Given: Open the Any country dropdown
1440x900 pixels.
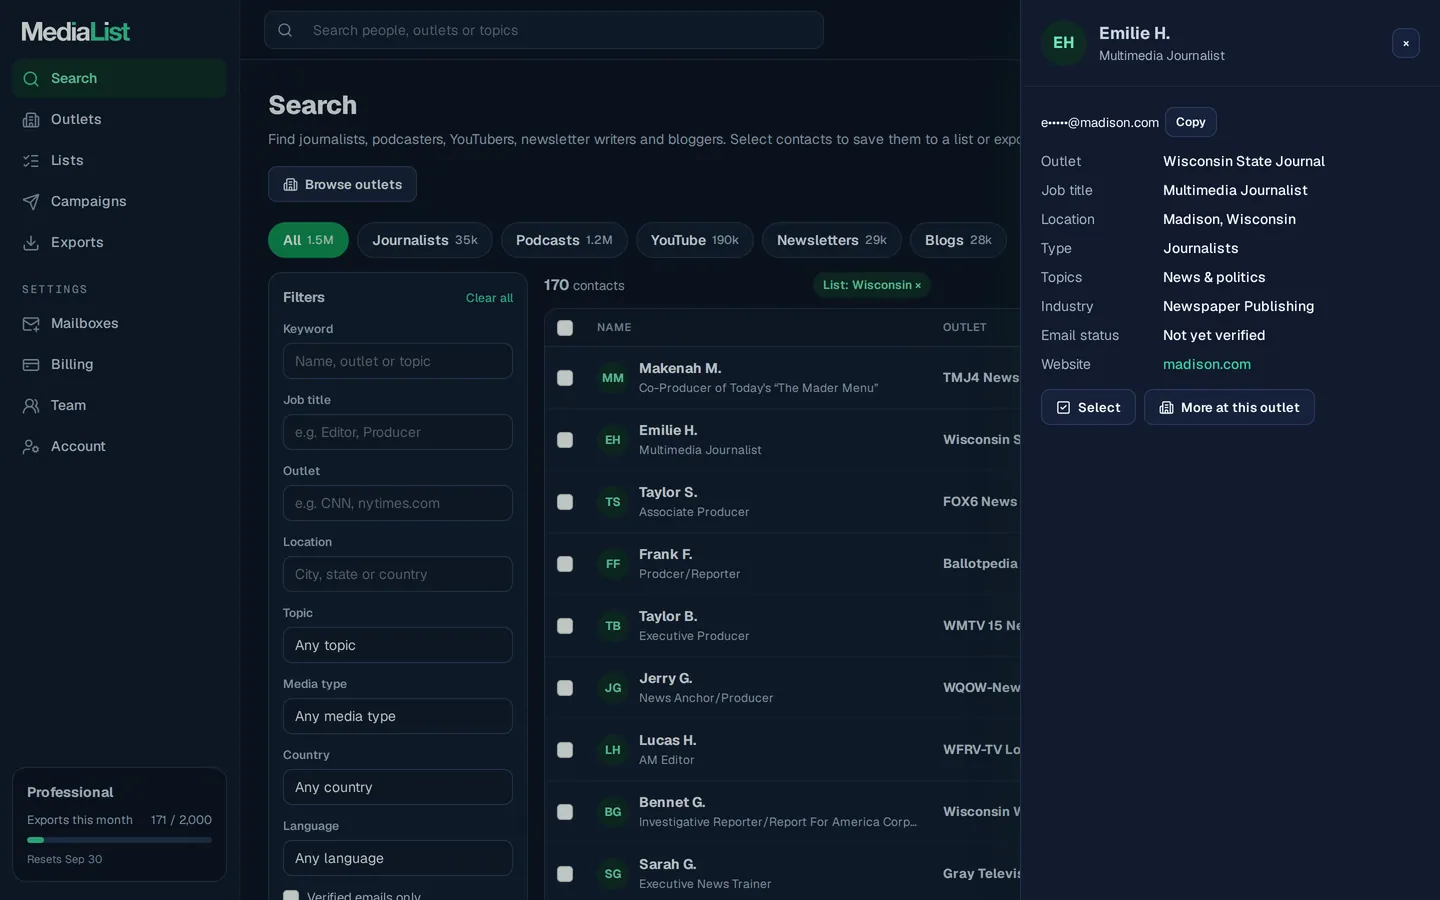Looking at the screenshot, I should click(398, 787).
